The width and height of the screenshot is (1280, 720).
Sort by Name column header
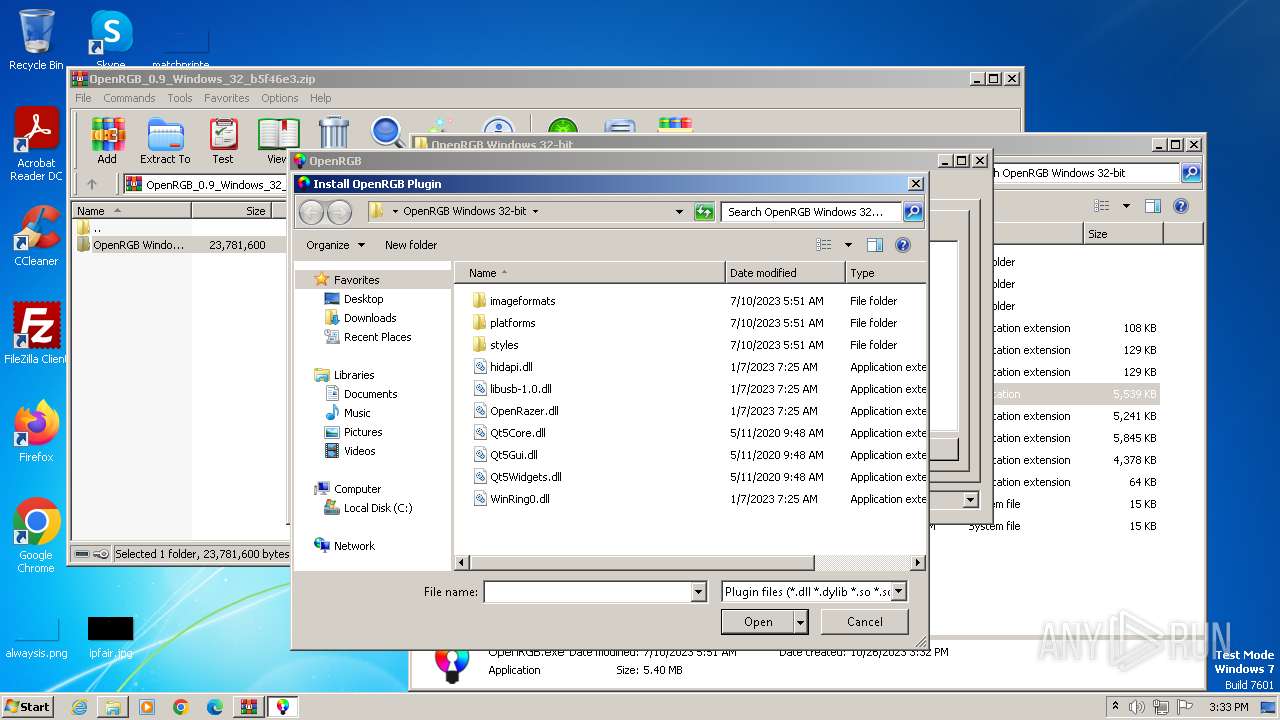click(x=590, y=273)
